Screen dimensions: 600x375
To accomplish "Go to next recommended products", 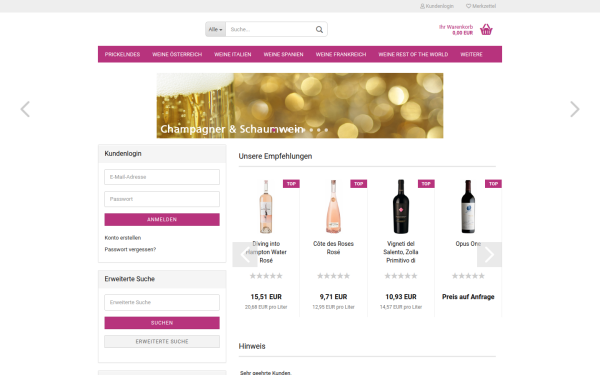I will (489, 254).
